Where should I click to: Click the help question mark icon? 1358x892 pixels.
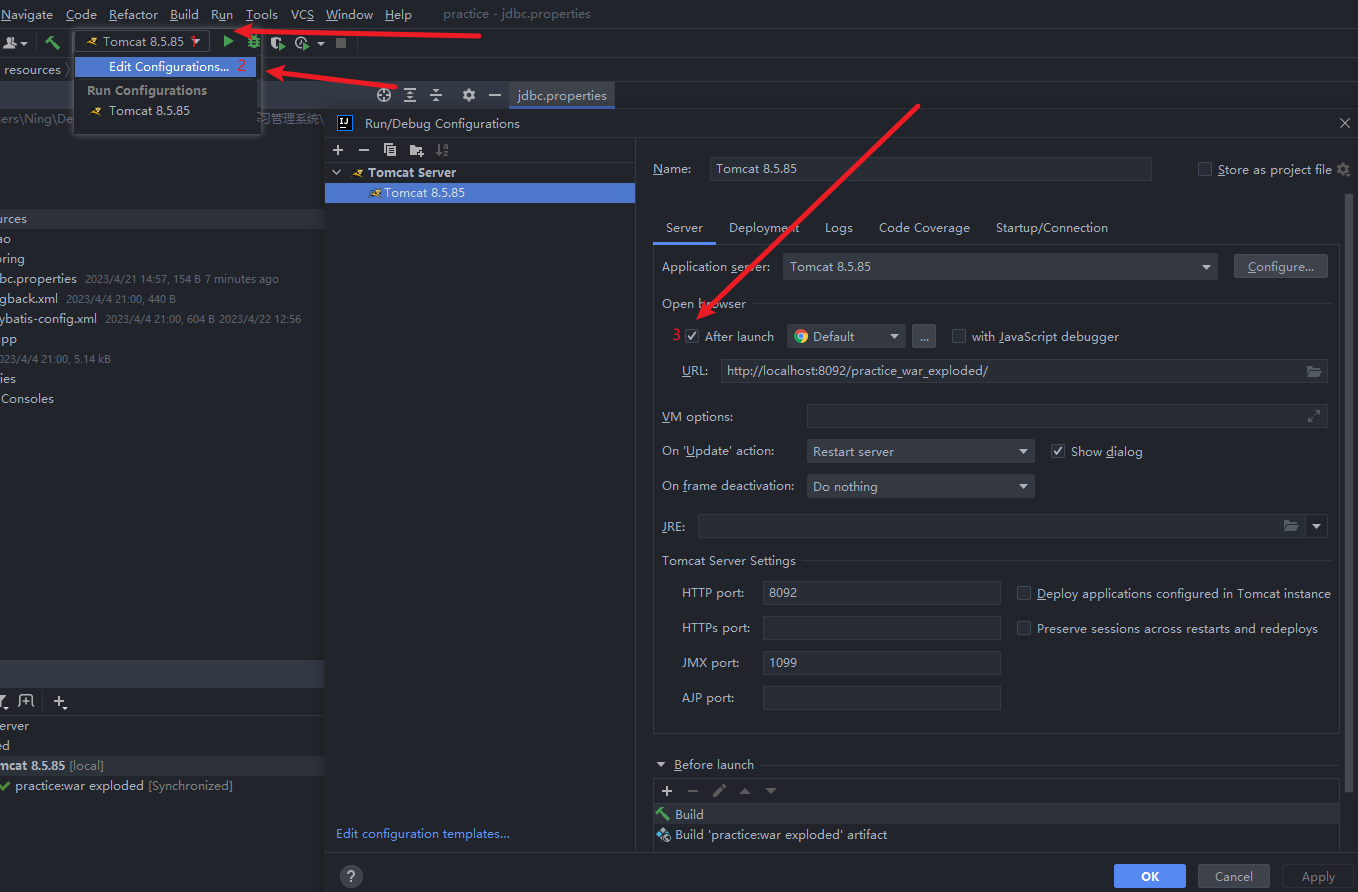click(351, 876)
